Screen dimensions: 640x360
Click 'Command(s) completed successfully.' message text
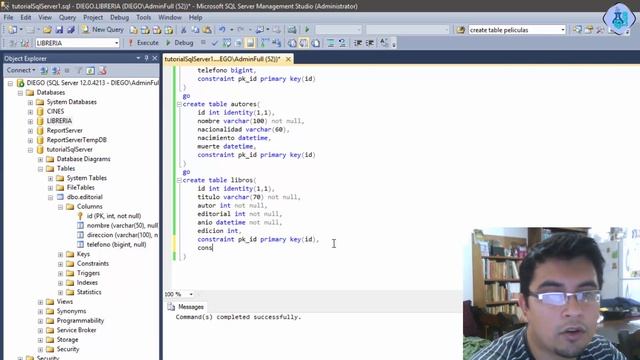[x=238, y=317]
